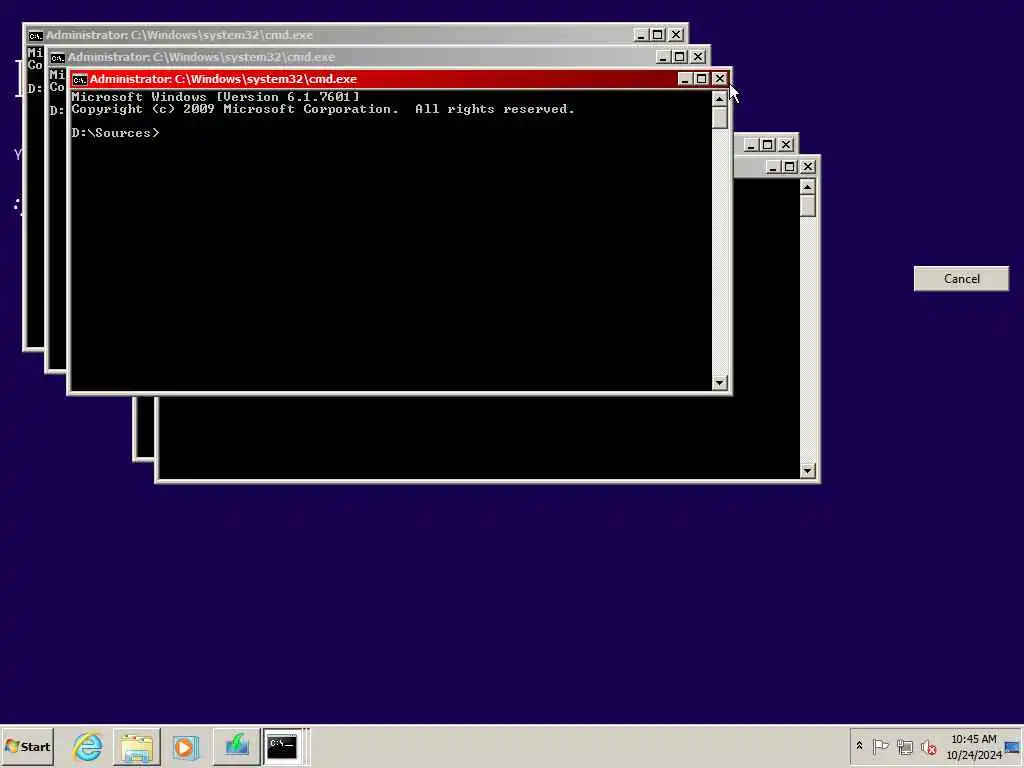Viewport: 1024px width, 768px height.
Task: Close the second background cmd window
Action: [x=697, y=57]
